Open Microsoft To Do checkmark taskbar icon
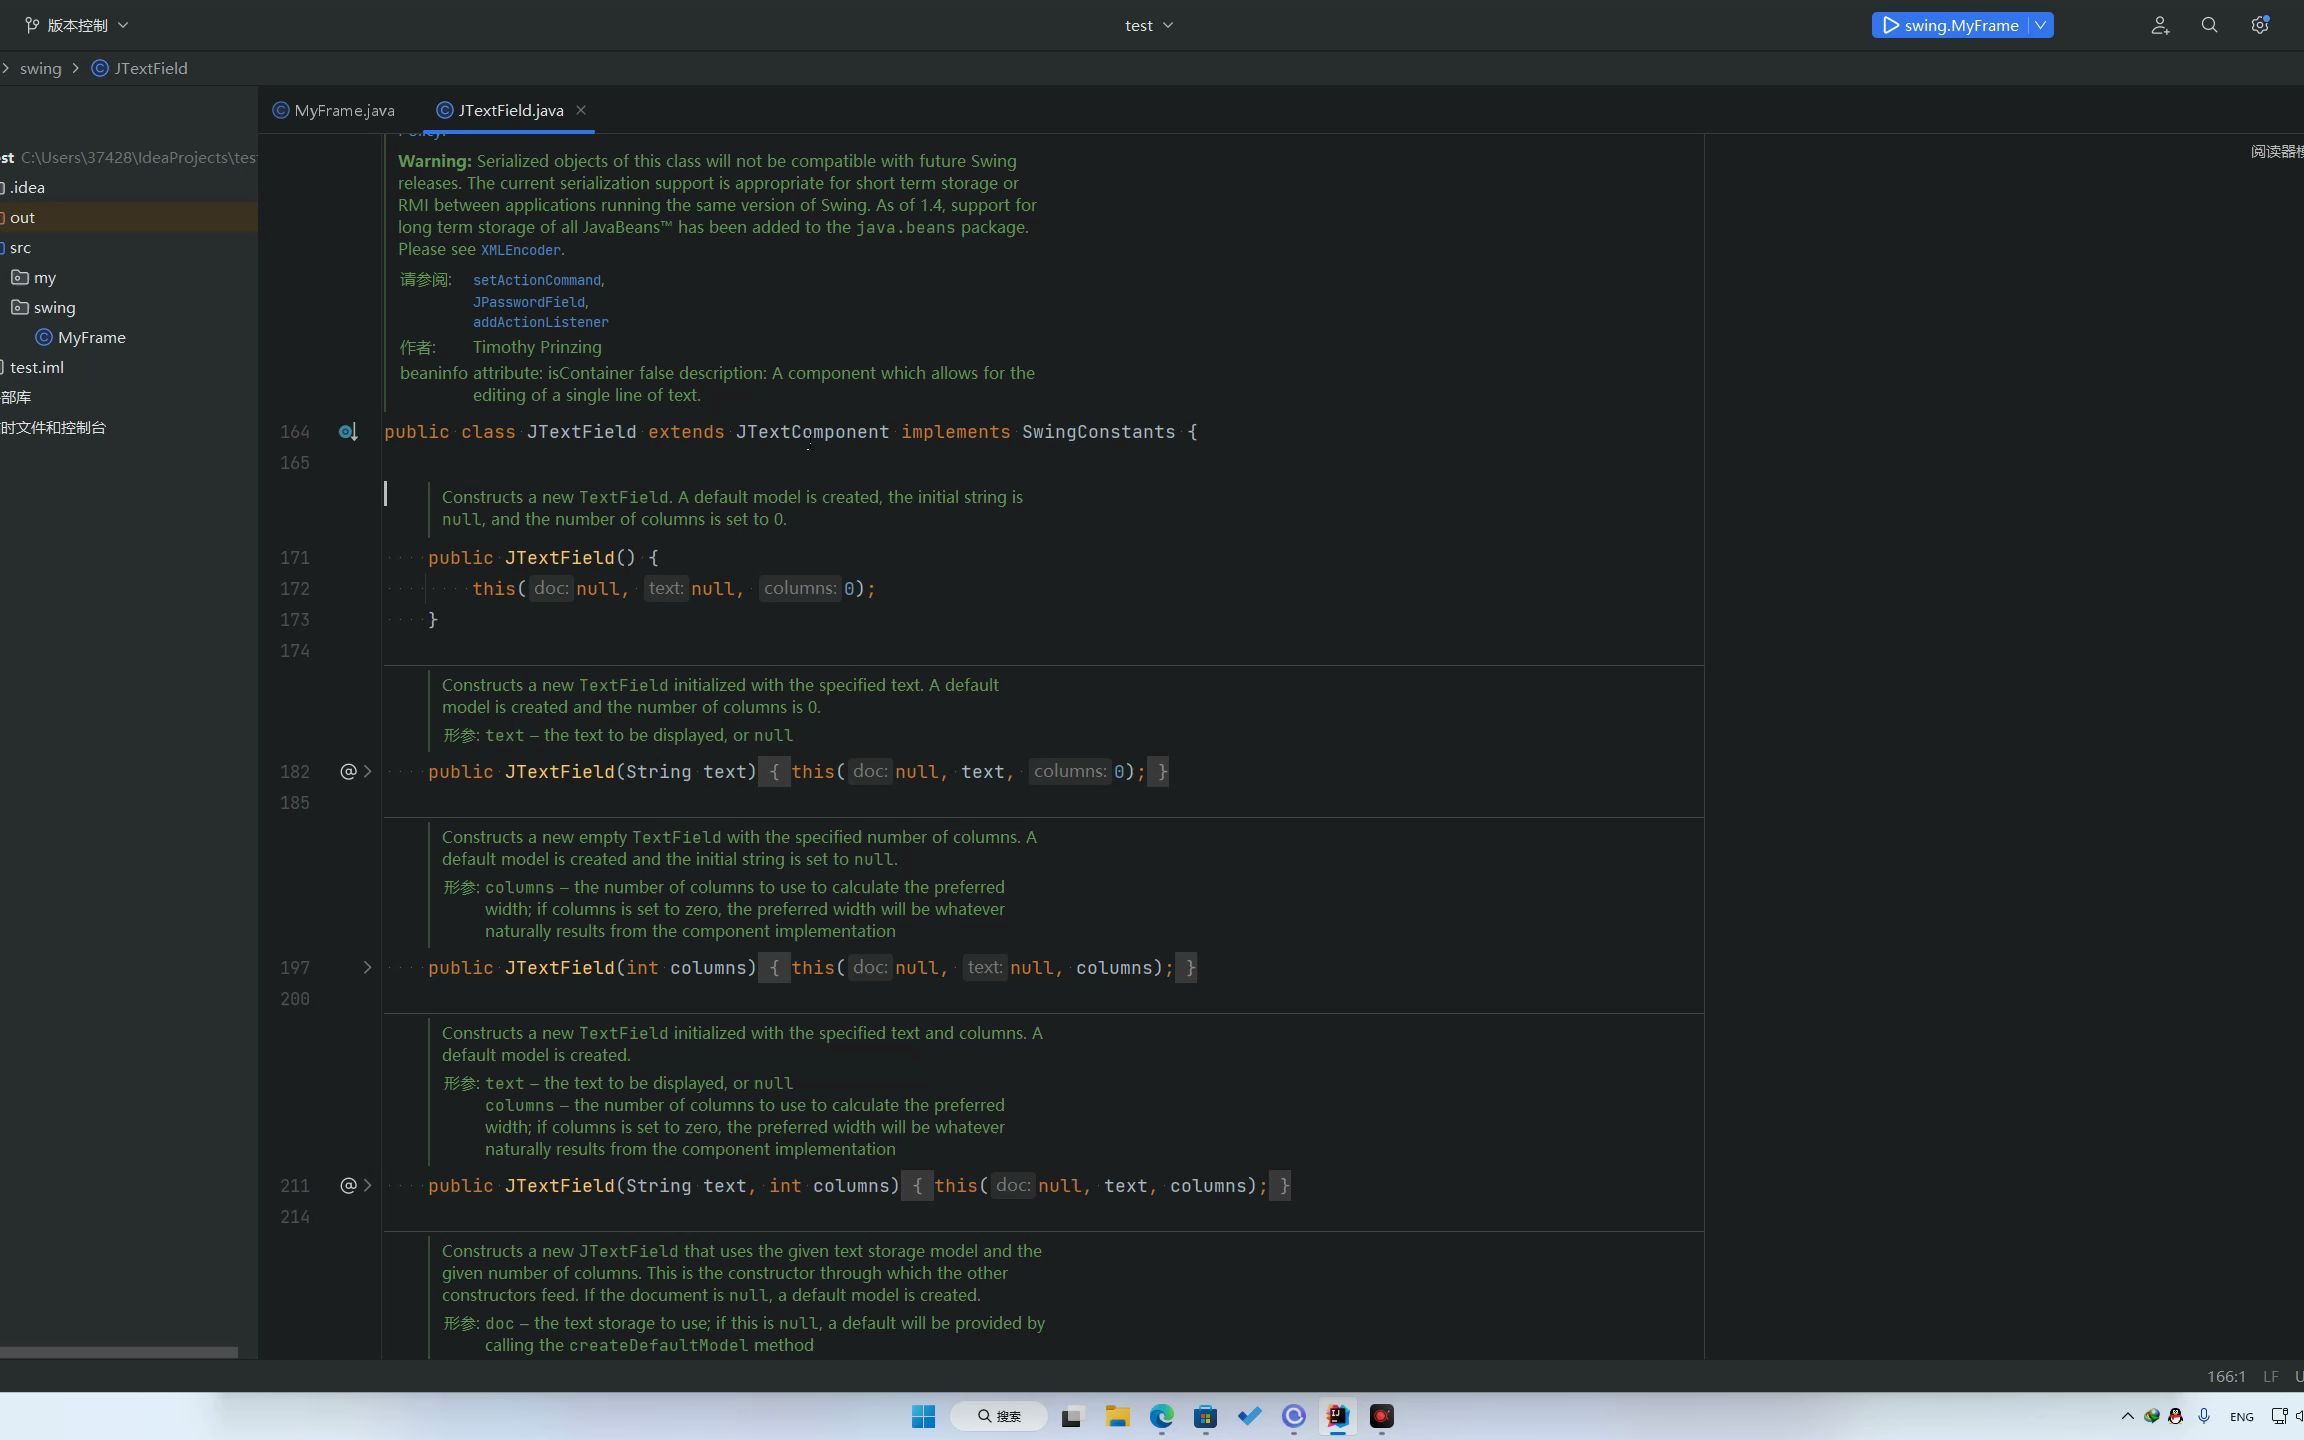Viewport: 2304px width, 1440px height. [x=1249, y=1416]
